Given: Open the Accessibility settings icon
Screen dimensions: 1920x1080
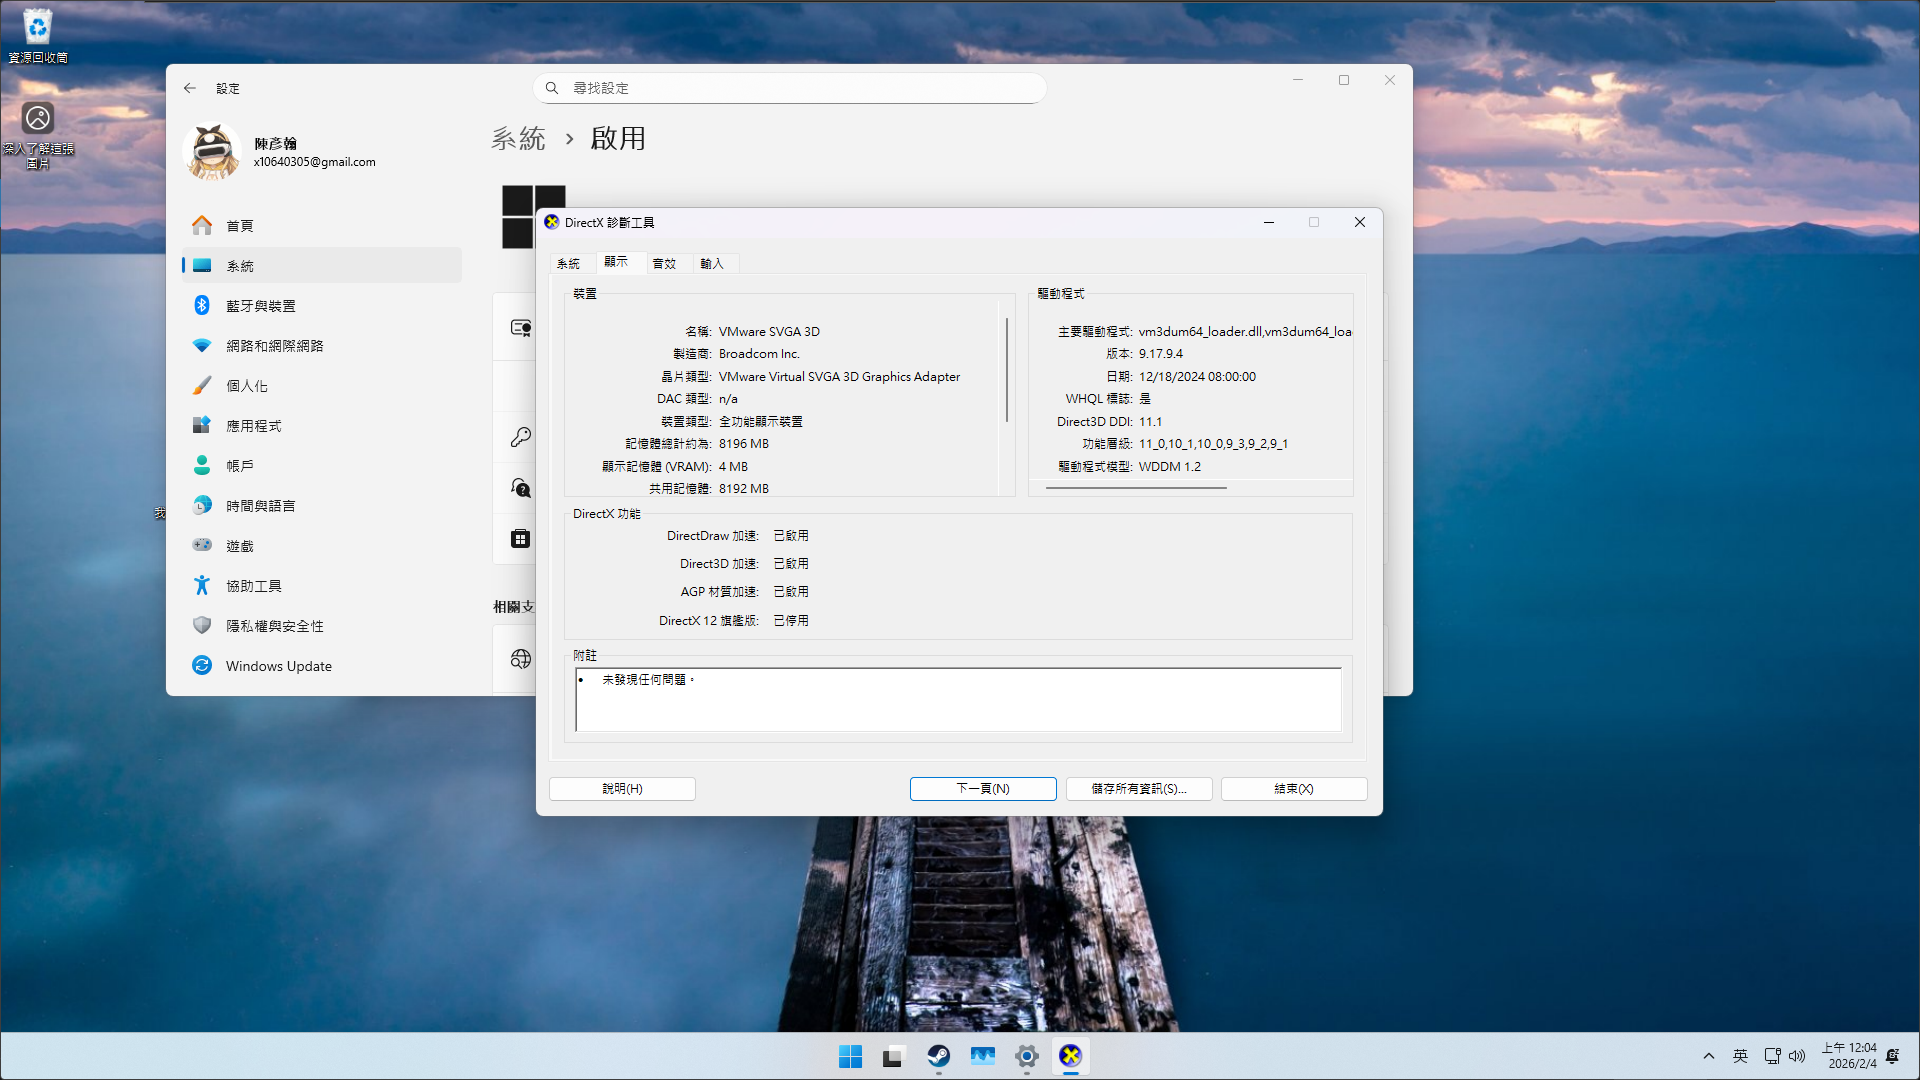Looking at the screenshot, I should pos(202,586).
